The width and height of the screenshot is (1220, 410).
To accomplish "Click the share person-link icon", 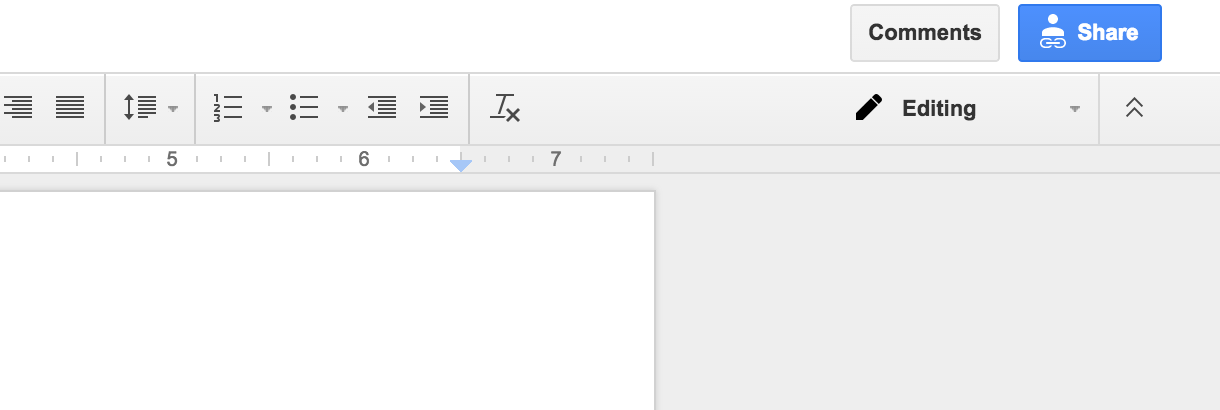I will [1053, 33].
